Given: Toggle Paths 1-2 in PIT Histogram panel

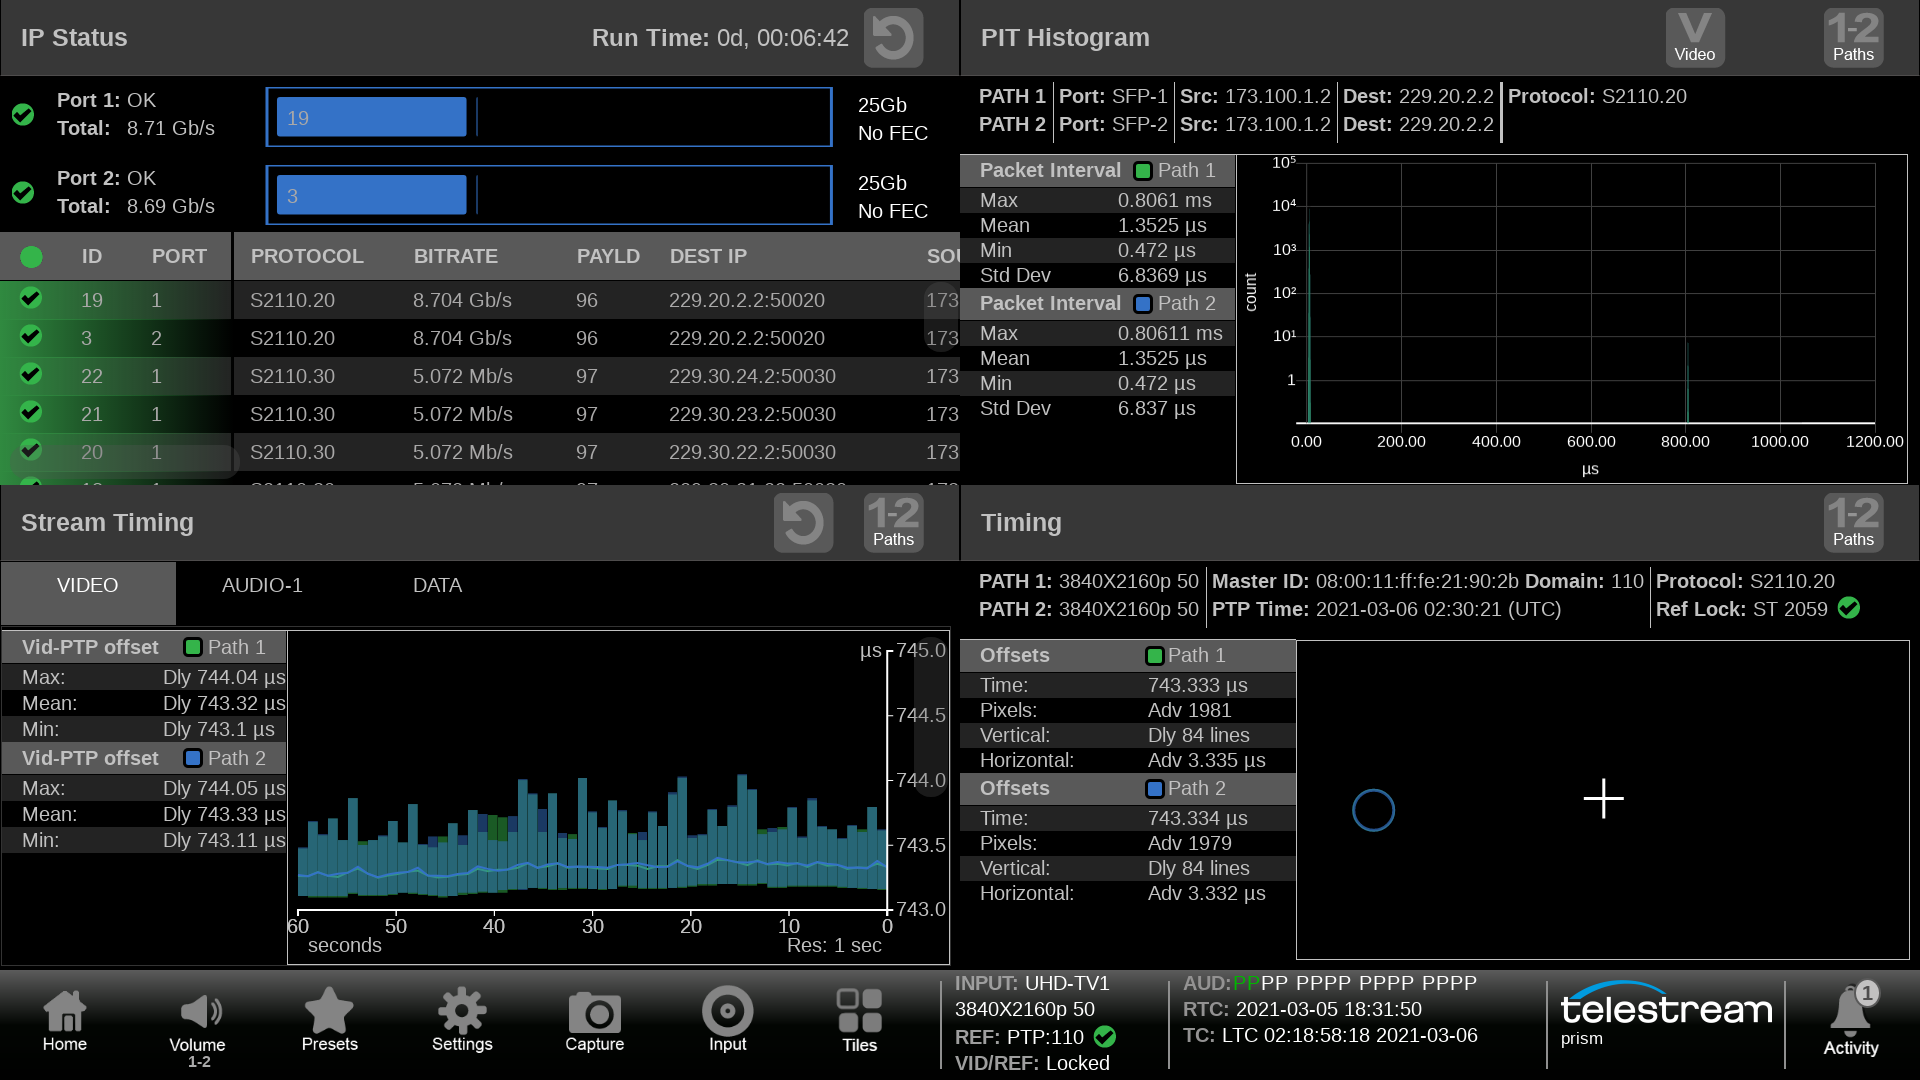Looking at the screenshot, I should click(x=1853, y=38).
